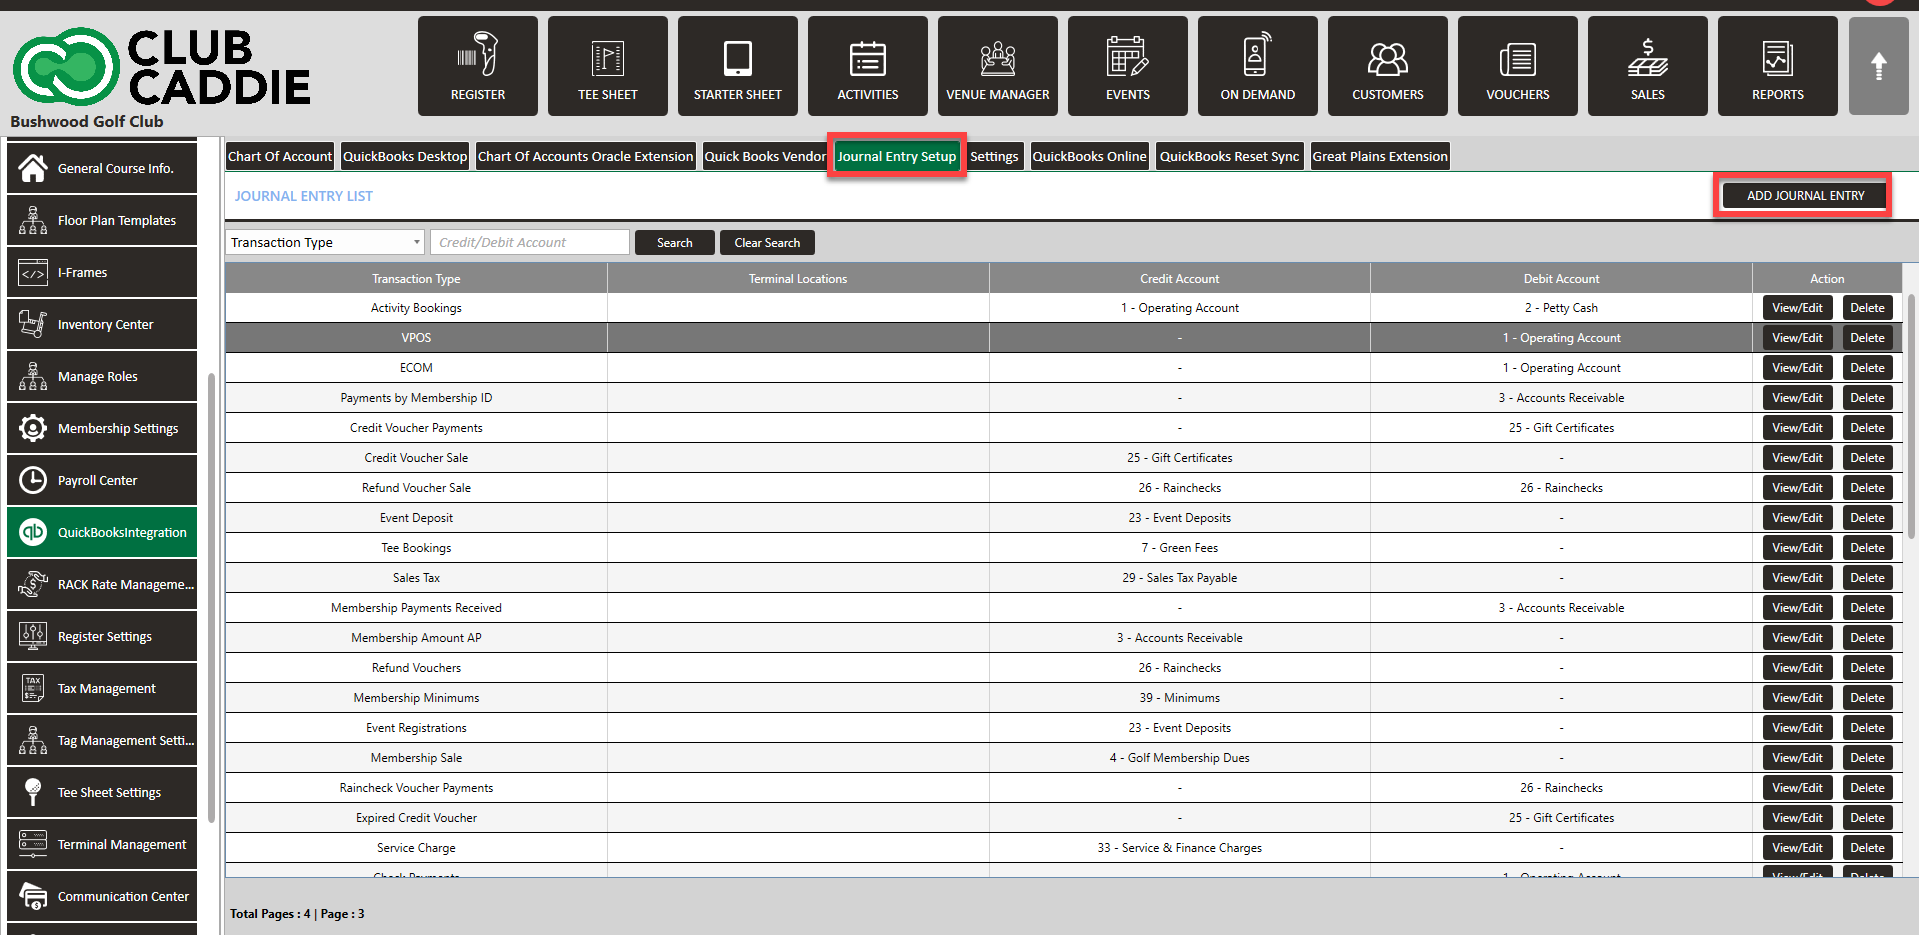Viewport: 1919px width, 935px height.
Task: Click the Add Journal Entry button
Action: (1804, 196)
